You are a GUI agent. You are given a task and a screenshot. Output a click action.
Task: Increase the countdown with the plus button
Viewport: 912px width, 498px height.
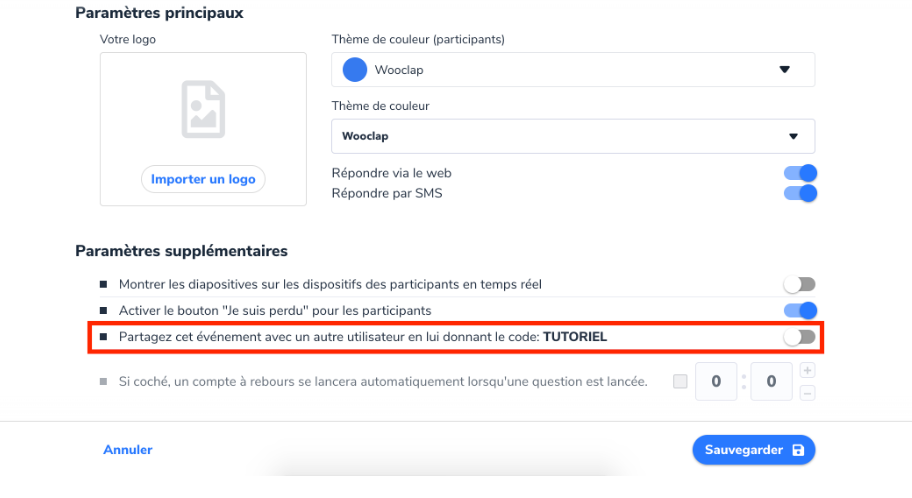pyautogui.click(x=807, y=371)
